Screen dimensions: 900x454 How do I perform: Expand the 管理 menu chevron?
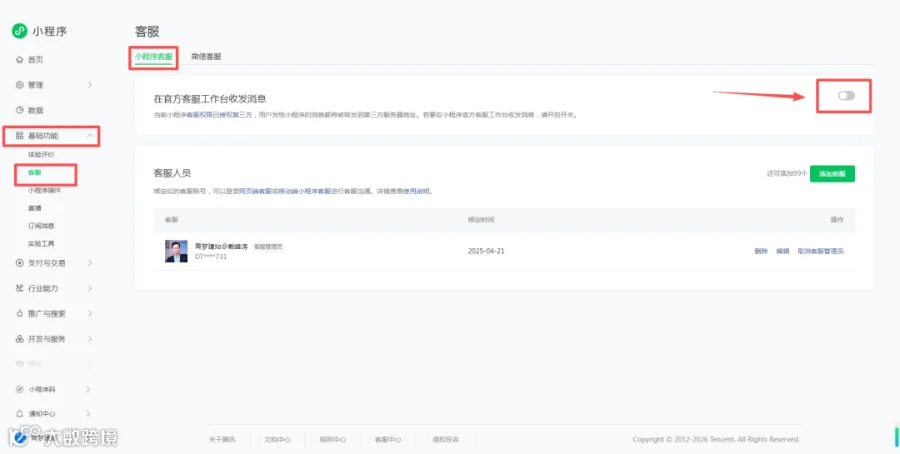[x=90, y=85]
